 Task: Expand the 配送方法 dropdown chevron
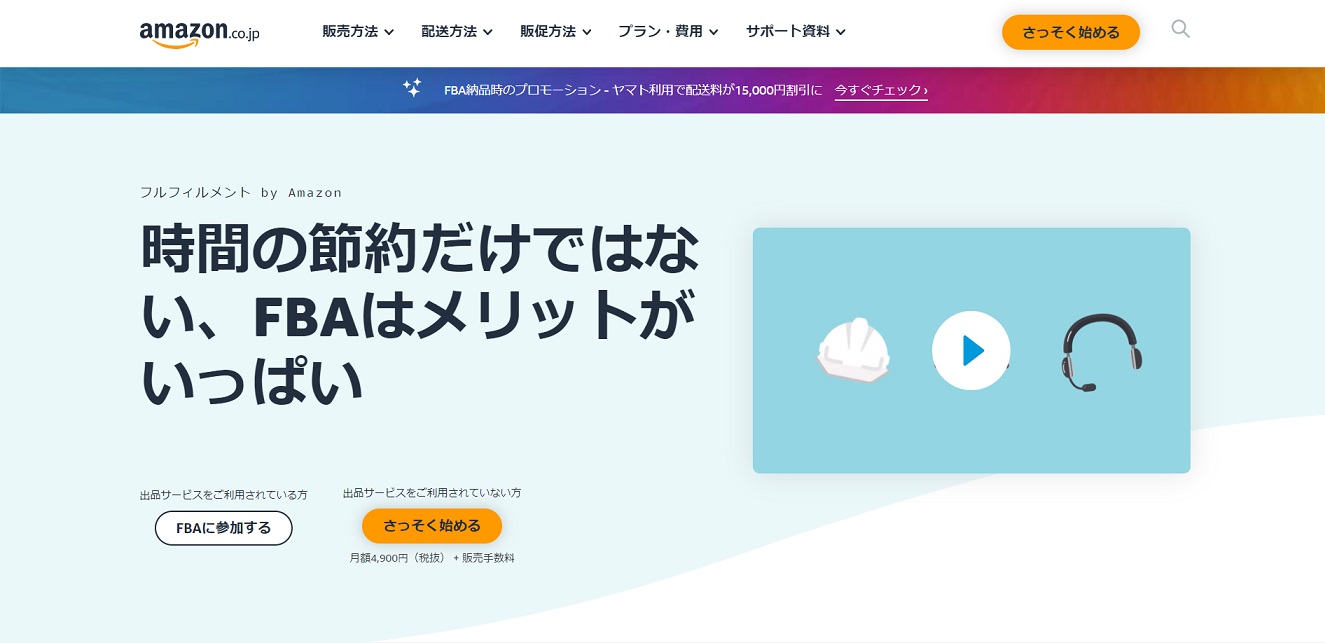click(x=488, y=32)
